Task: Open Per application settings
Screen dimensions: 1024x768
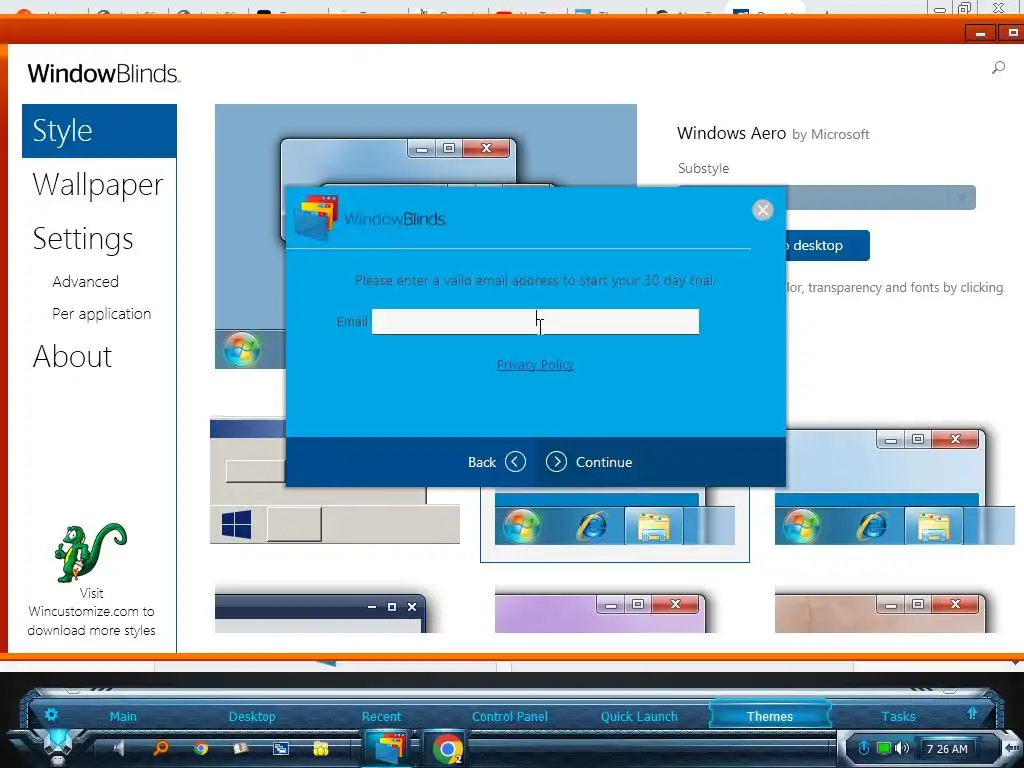Action: pos(101,313)
